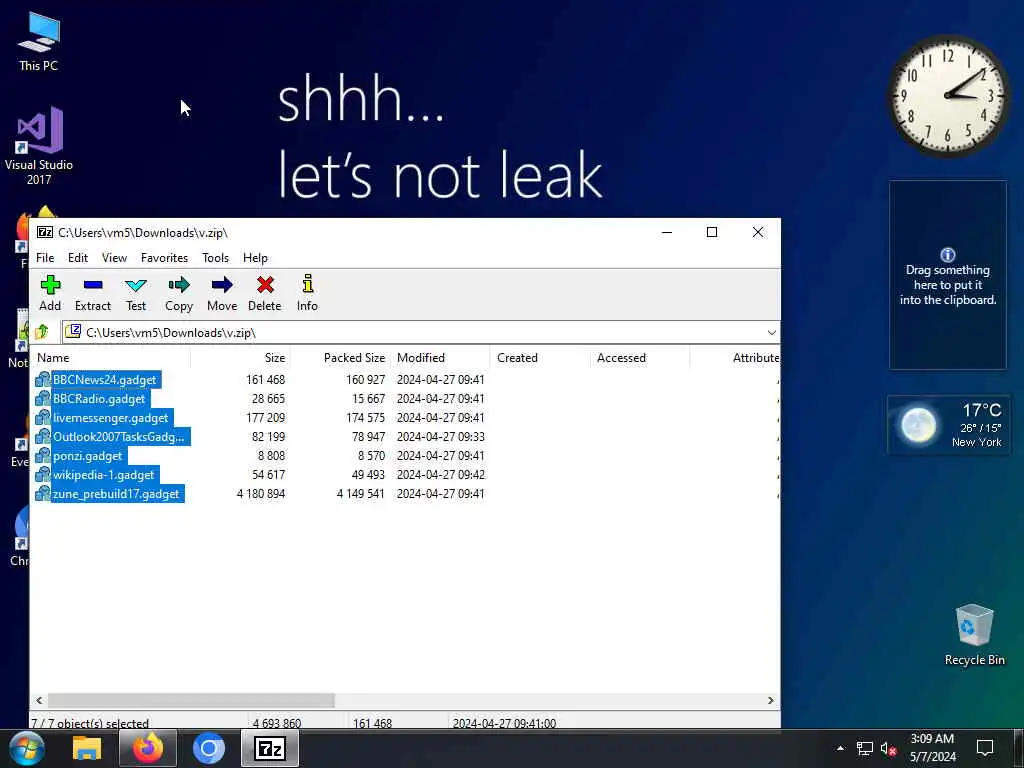The image size is (1024, 768).
Task: Click modified date 2024-04-27 09:33
Action: [441, 436]
